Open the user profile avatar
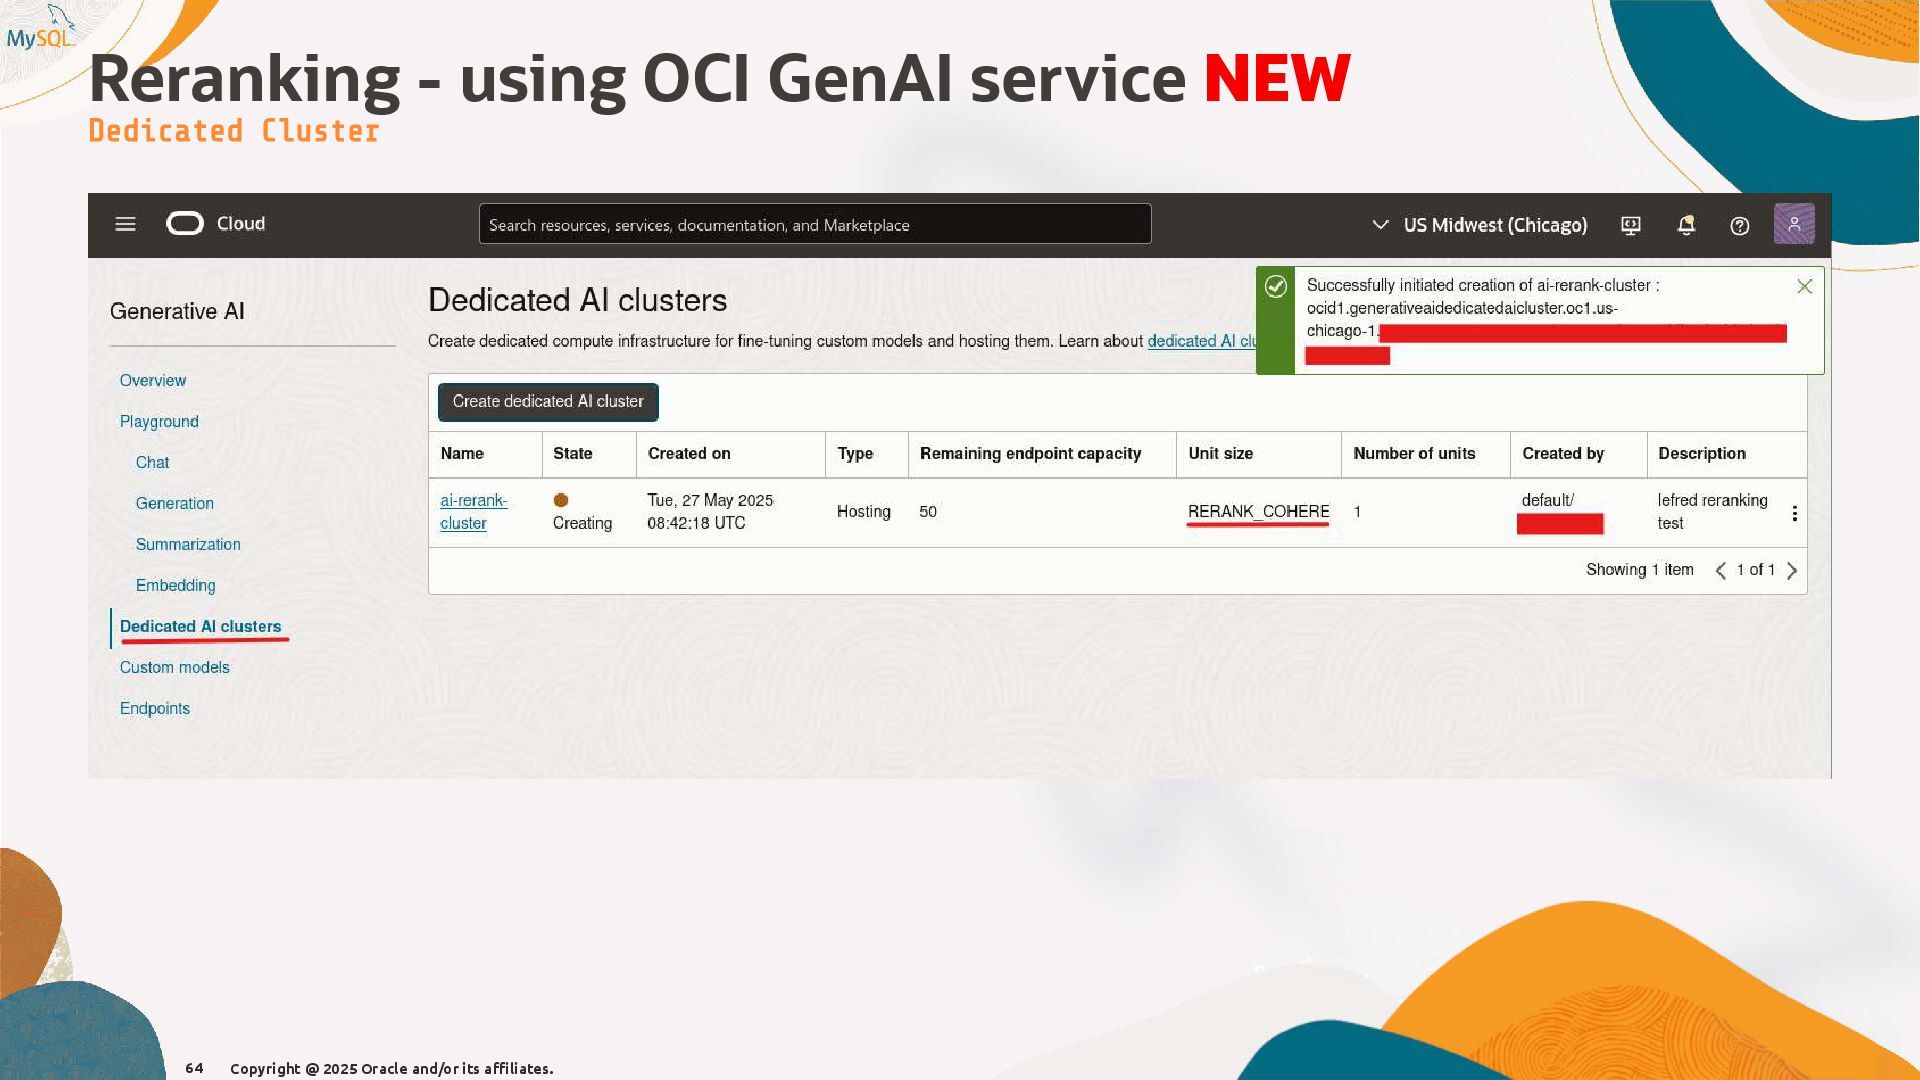 click(1794, 224)
